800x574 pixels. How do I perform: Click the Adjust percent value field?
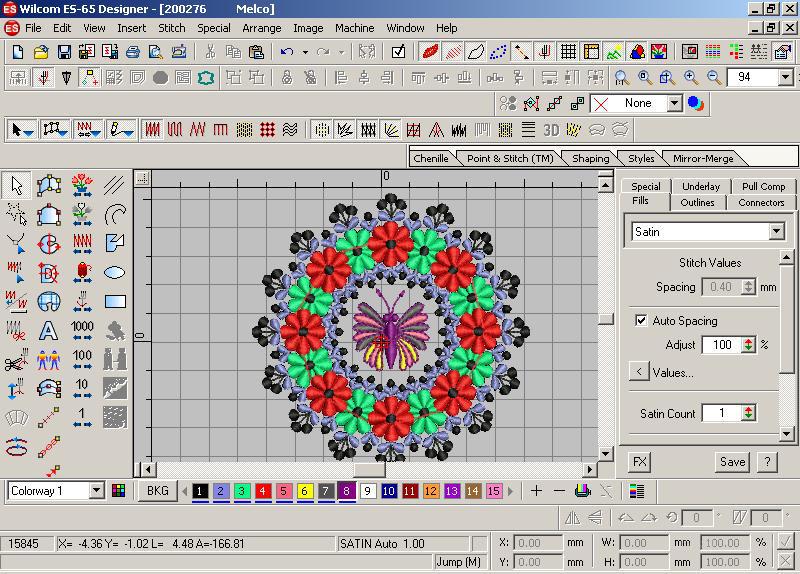(x=722, y=345)
